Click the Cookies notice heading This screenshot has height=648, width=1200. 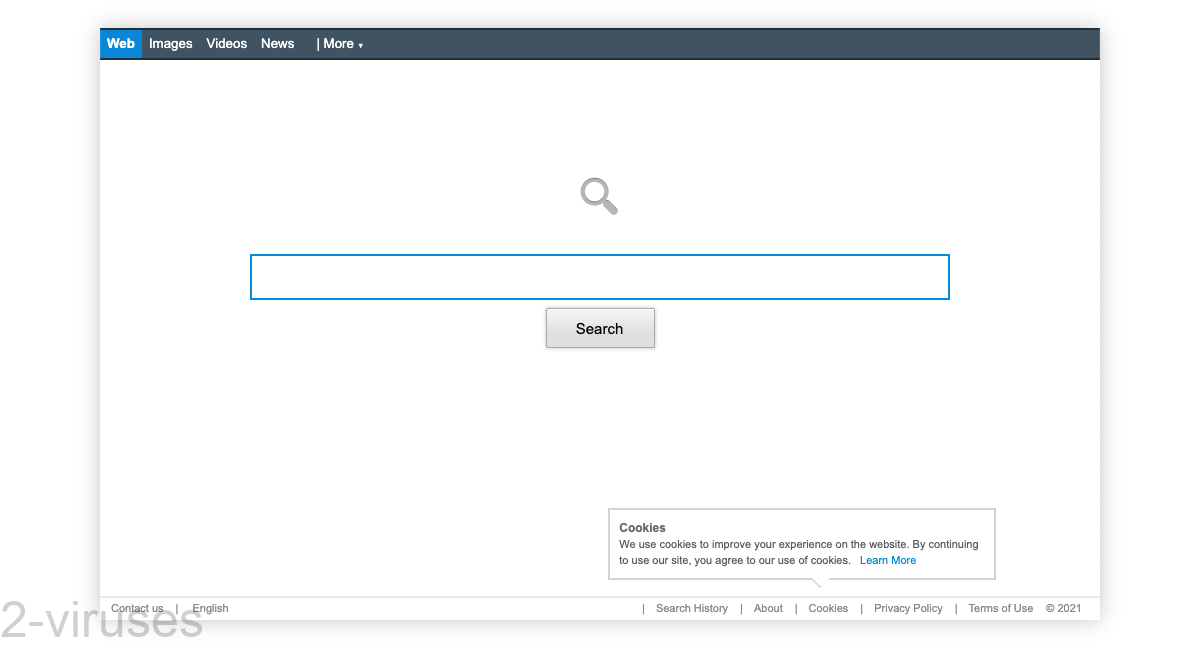tap(643, 527)
